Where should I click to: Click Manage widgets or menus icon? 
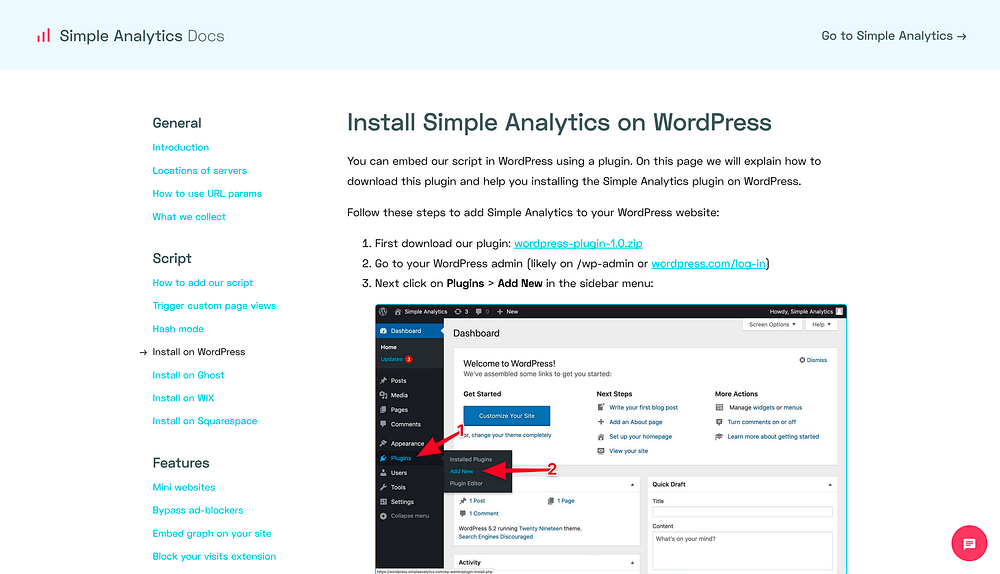pos(719,407)
